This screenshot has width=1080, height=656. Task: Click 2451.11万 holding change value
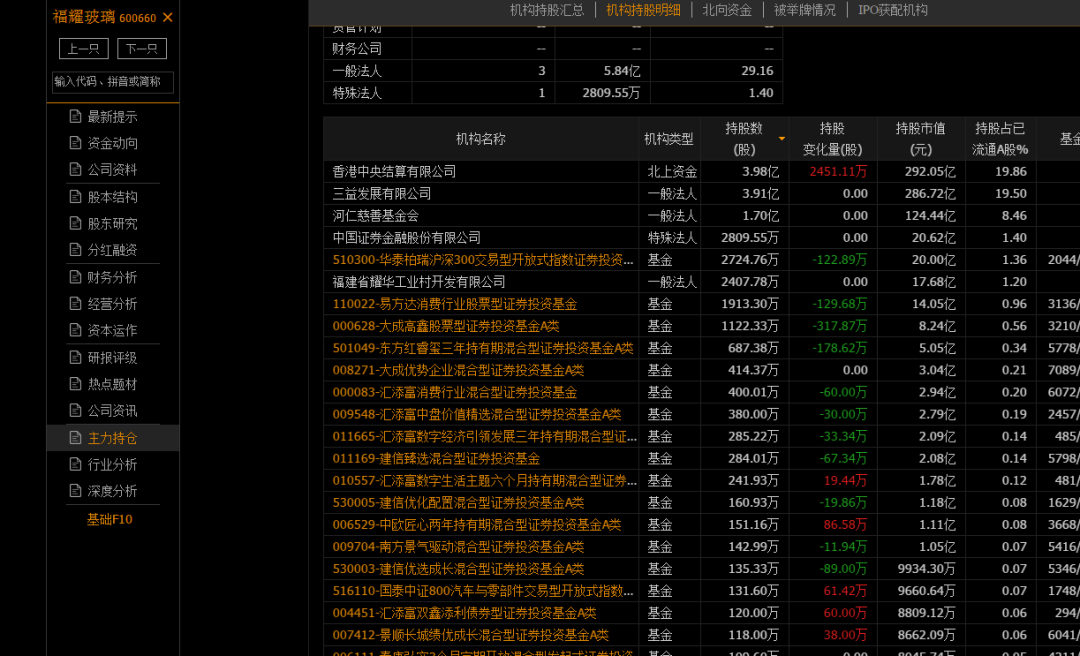tap(838, 172)
